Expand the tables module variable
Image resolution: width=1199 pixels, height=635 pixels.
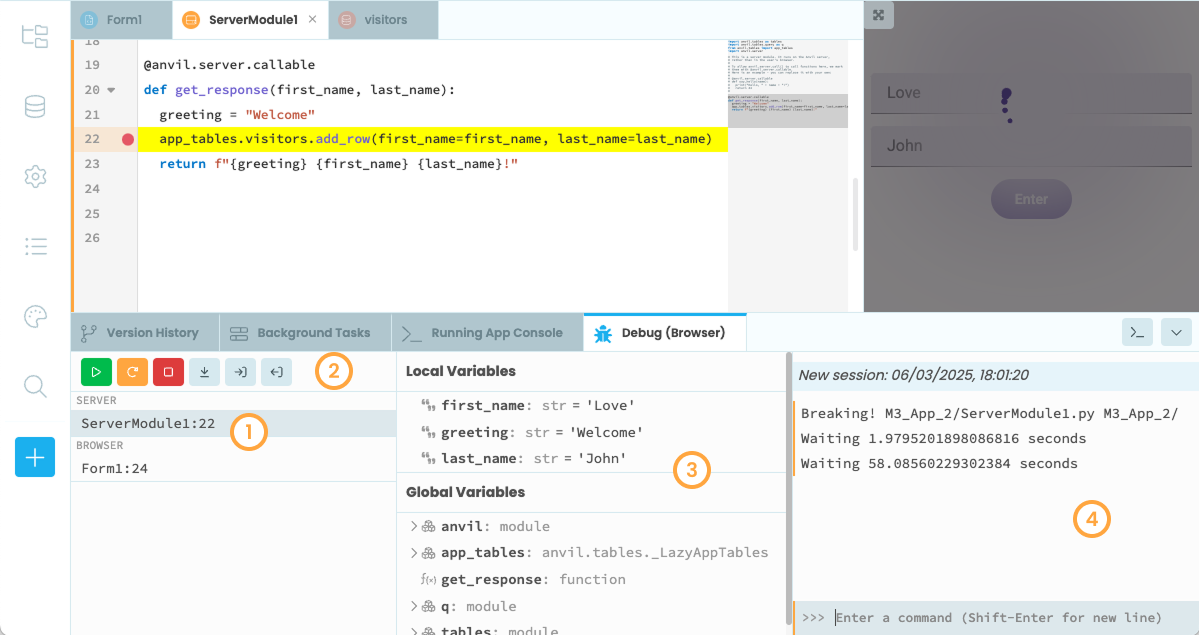(x=414, y=630)
